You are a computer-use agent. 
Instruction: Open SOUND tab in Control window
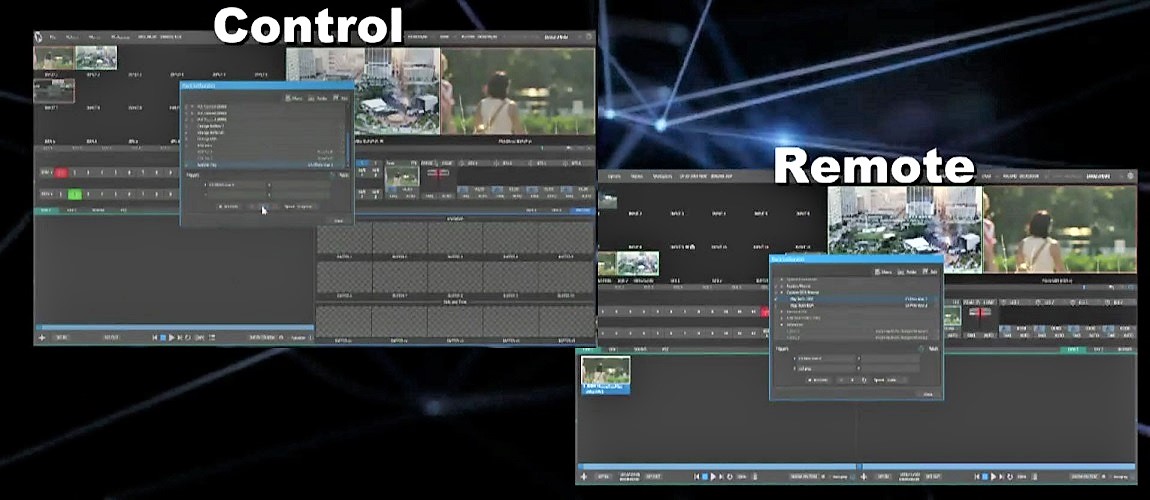tap(98, 210)
